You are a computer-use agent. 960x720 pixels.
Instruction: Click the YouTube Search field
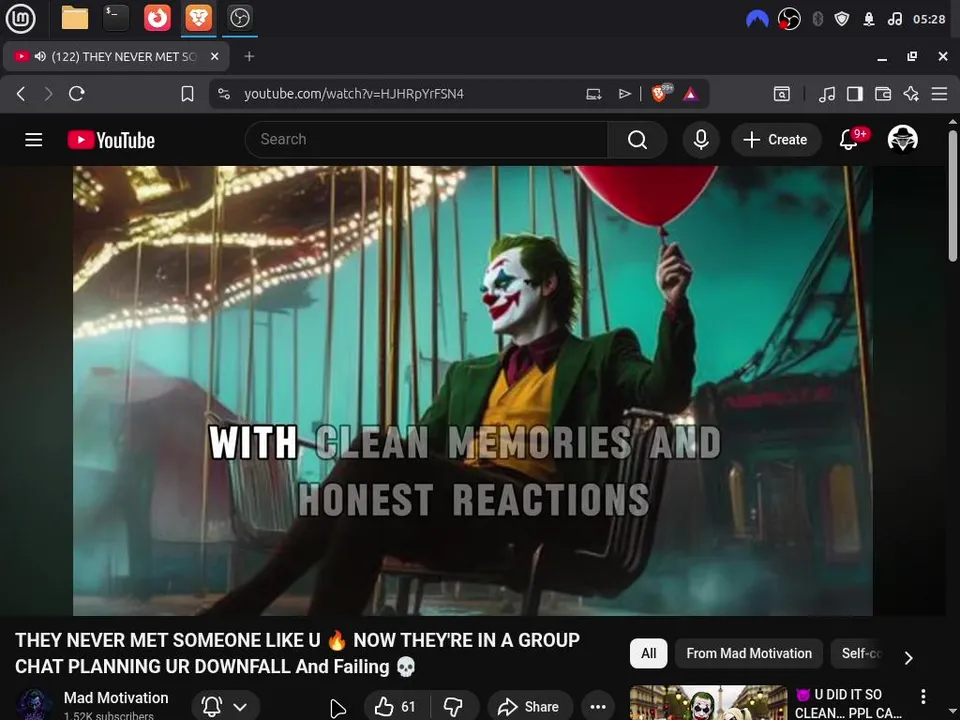coord(427,140)
